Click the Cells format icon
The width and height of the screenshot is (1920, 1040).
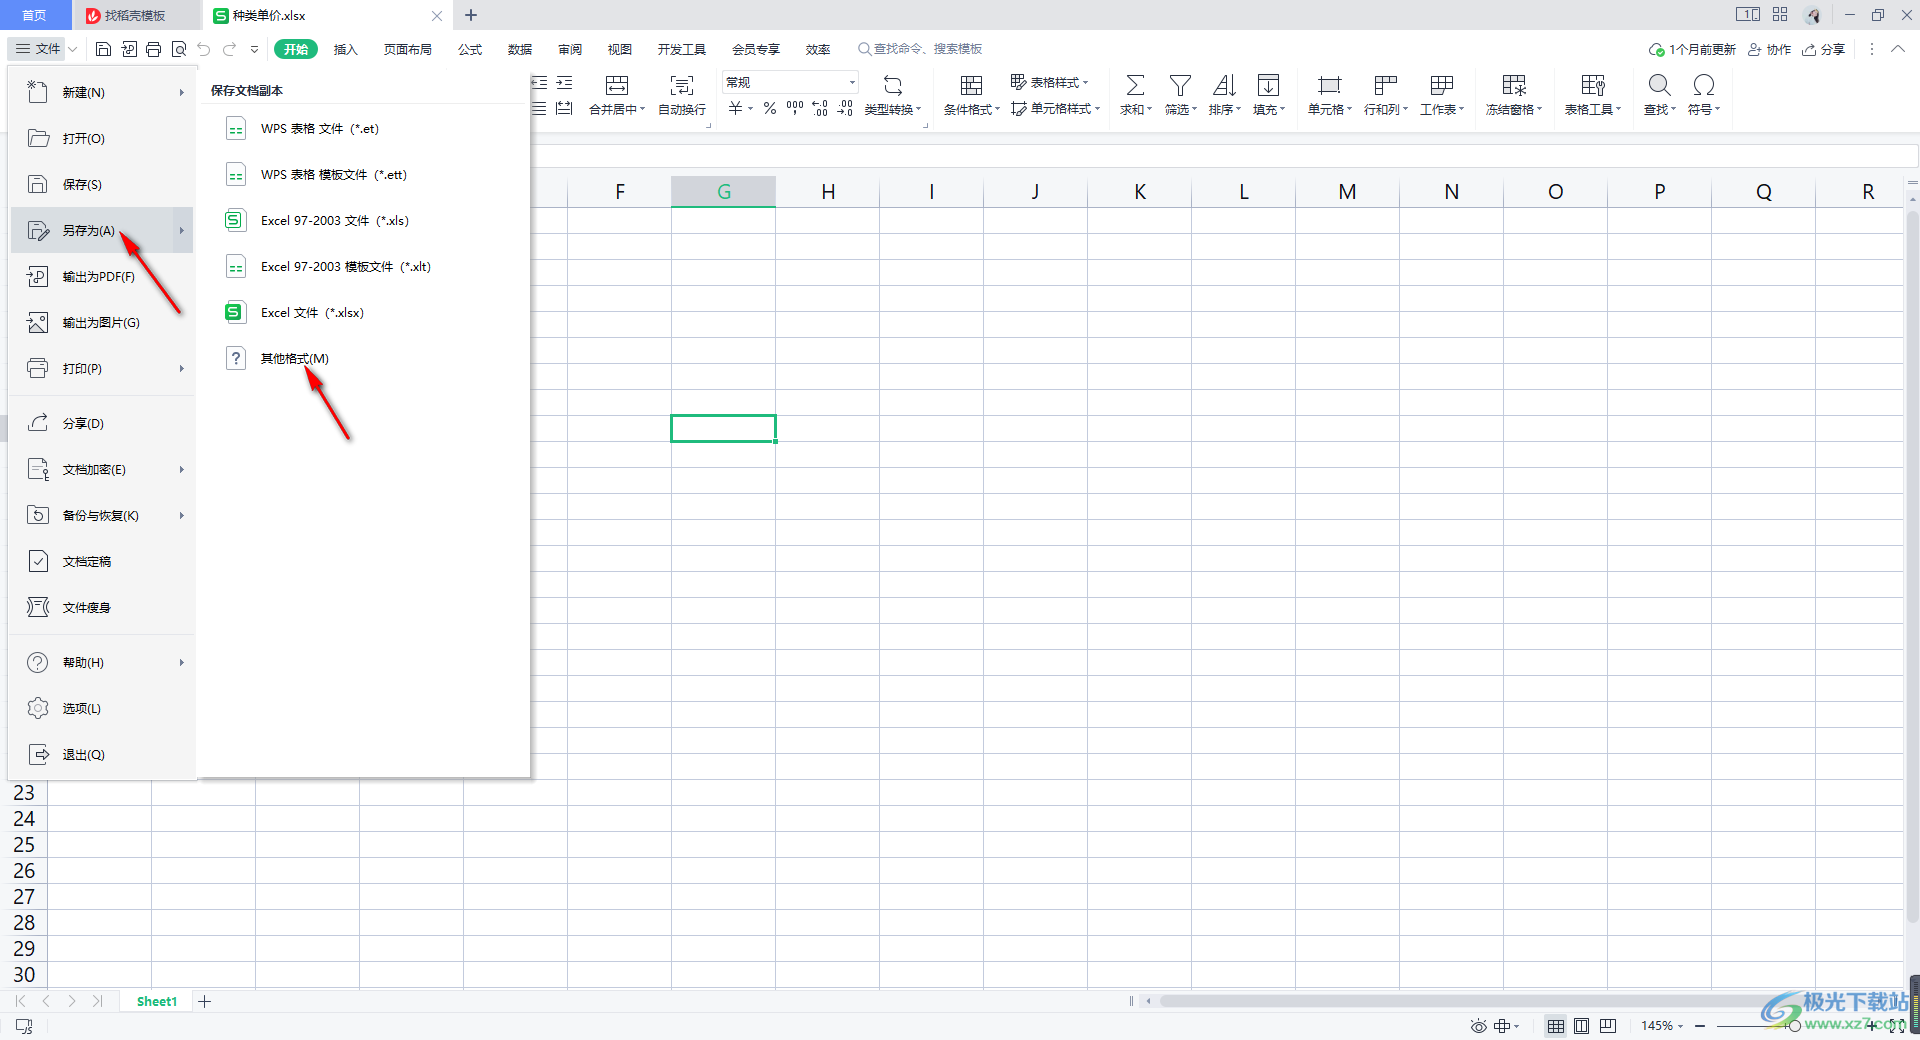click(x=1329, y=85)
